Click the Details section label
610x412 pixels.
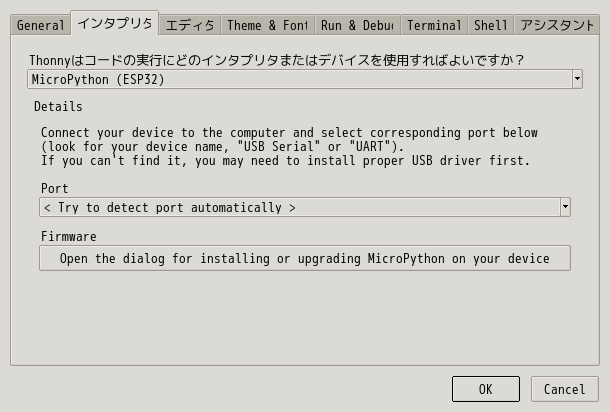pyautogui.click(x=58, y=106)
